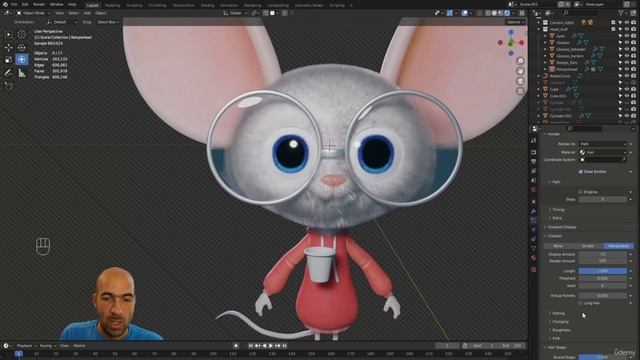Expand the Clumping subpanel

point(560,322)
